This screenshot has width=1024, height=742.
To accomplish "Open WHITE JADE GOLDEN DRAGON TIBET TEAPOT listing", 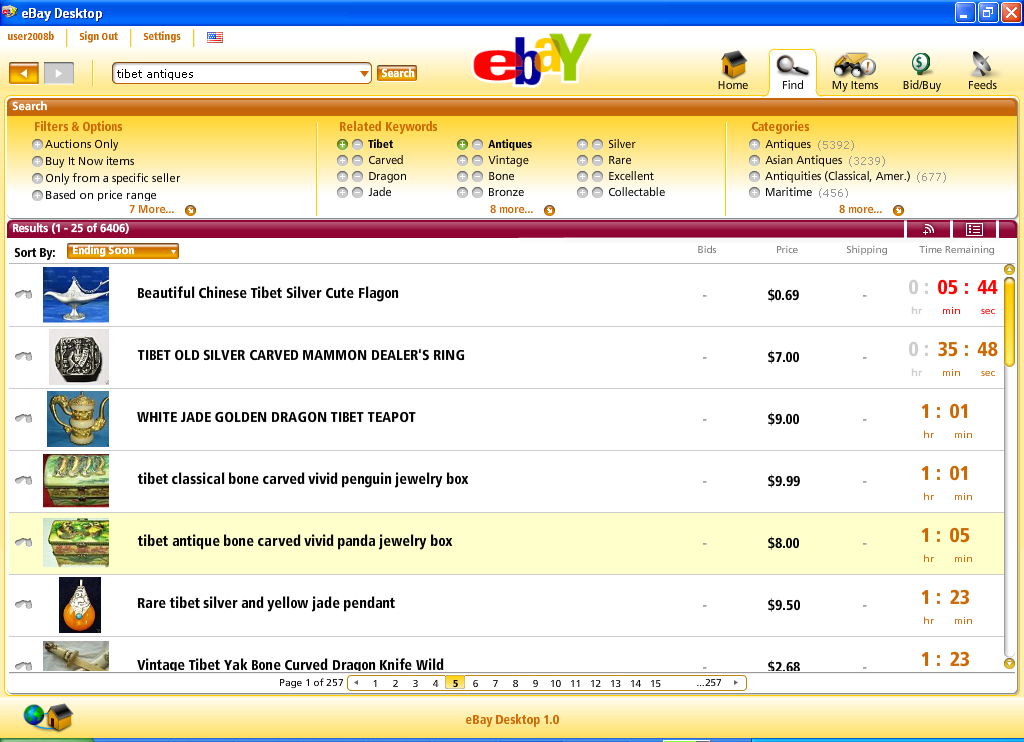I will tap(276, 417).
